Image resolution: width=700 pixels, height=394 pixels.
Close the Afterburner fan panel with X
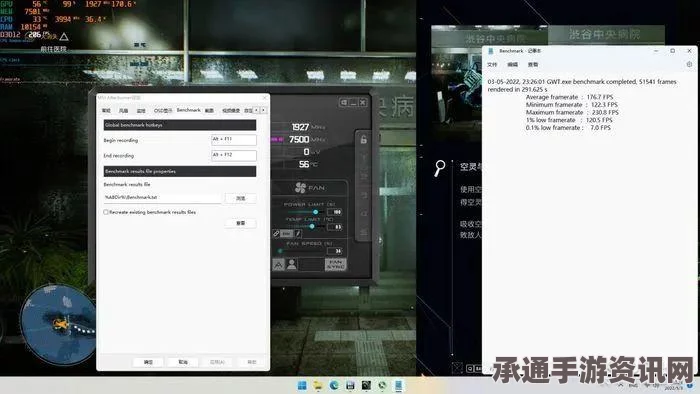click(x=363, y=103)
